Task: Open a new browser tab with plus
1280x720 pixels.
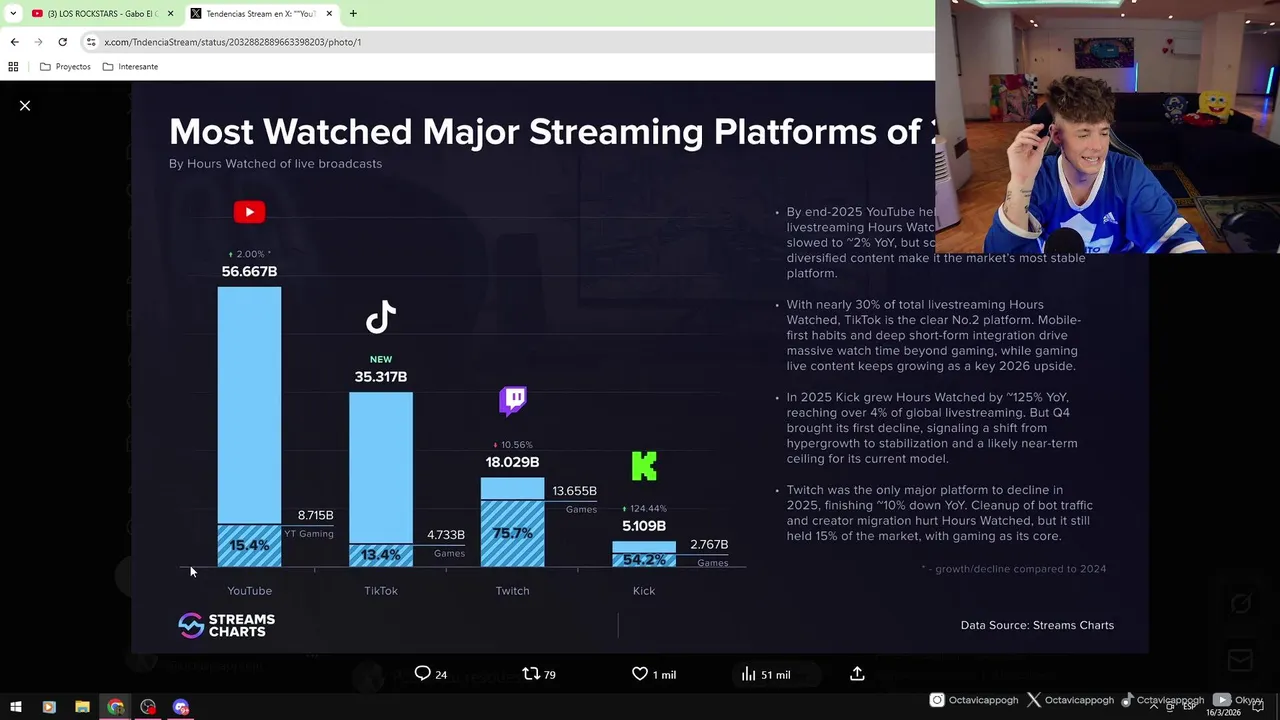Action: tap(353, 14)
